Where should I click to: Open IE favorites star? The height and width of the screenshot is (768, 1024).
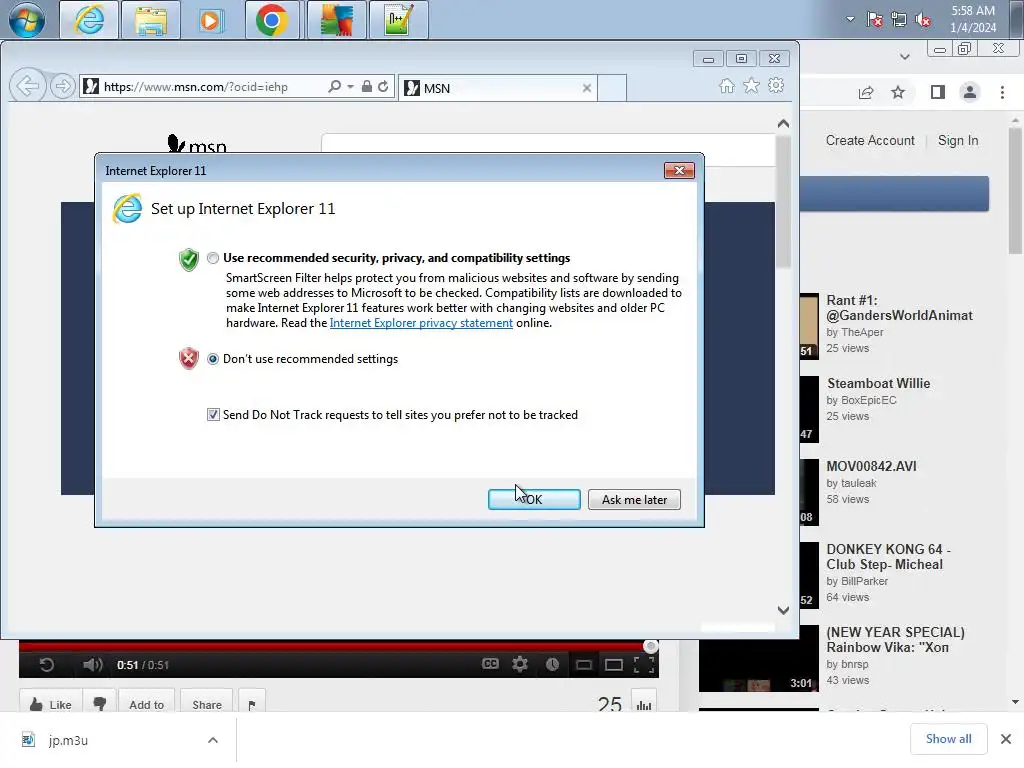point(752,86)
